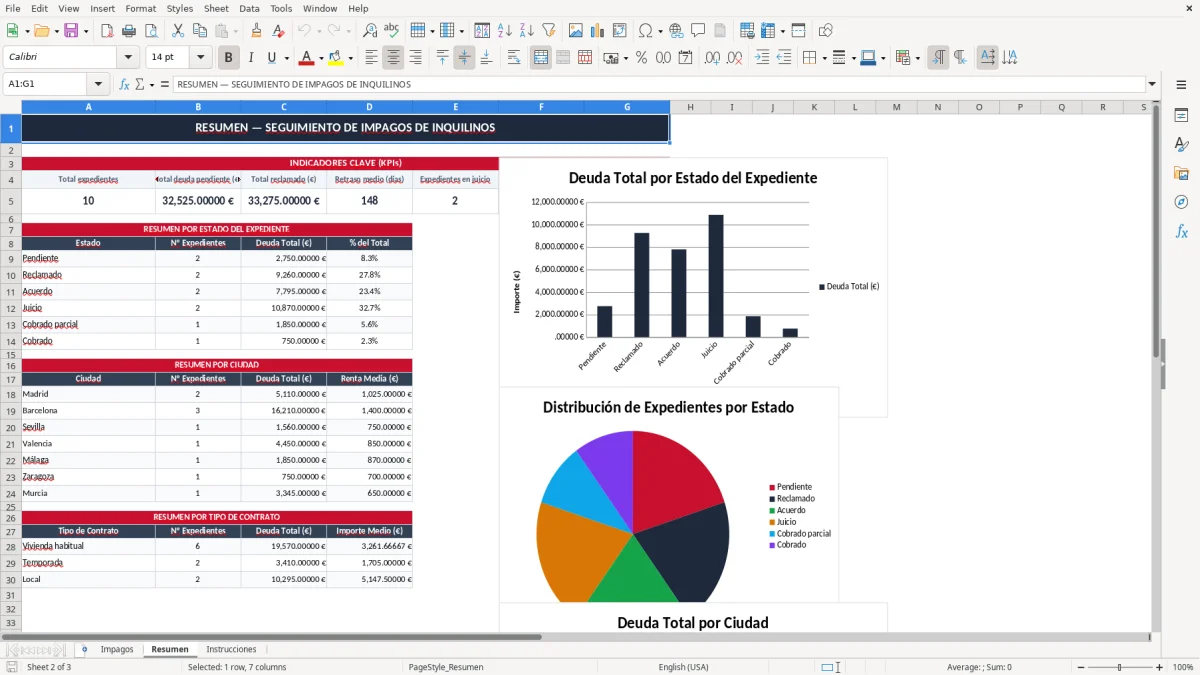Click the English (USA) language status field
The width and height of the screenshot is (1200, 675).
coord(683,667)
